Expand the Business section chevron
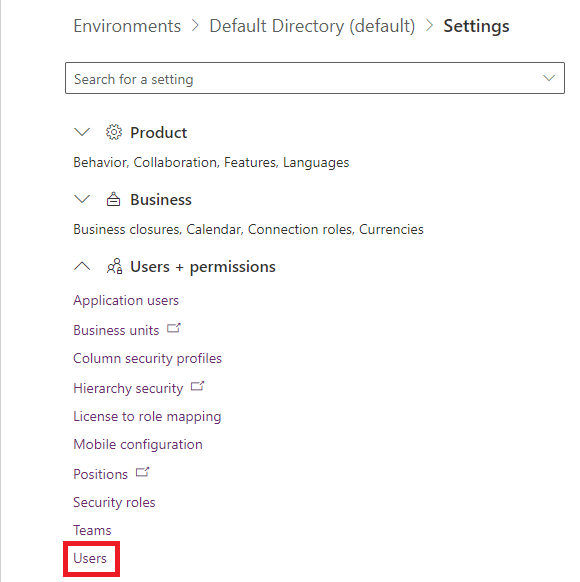 [x=82, y=199]
